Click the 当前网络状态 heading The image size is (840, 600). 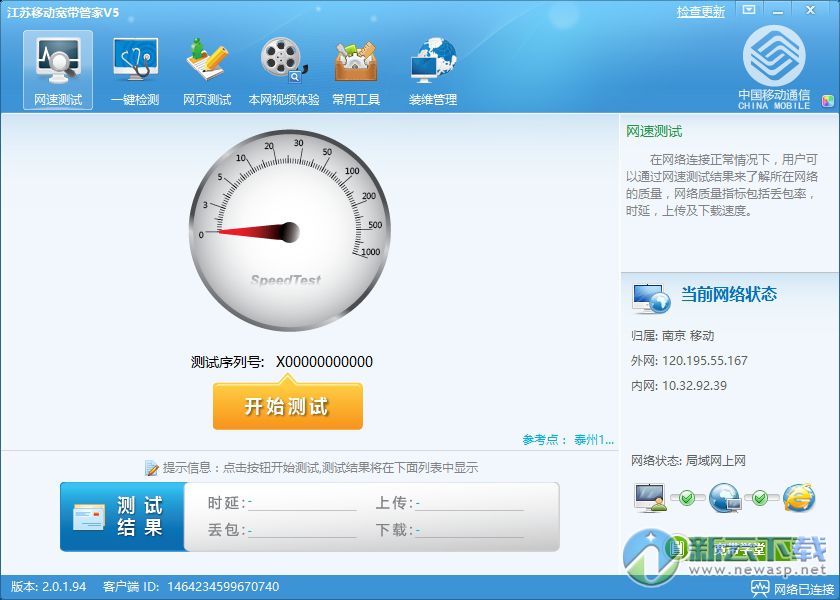(729, 294)
